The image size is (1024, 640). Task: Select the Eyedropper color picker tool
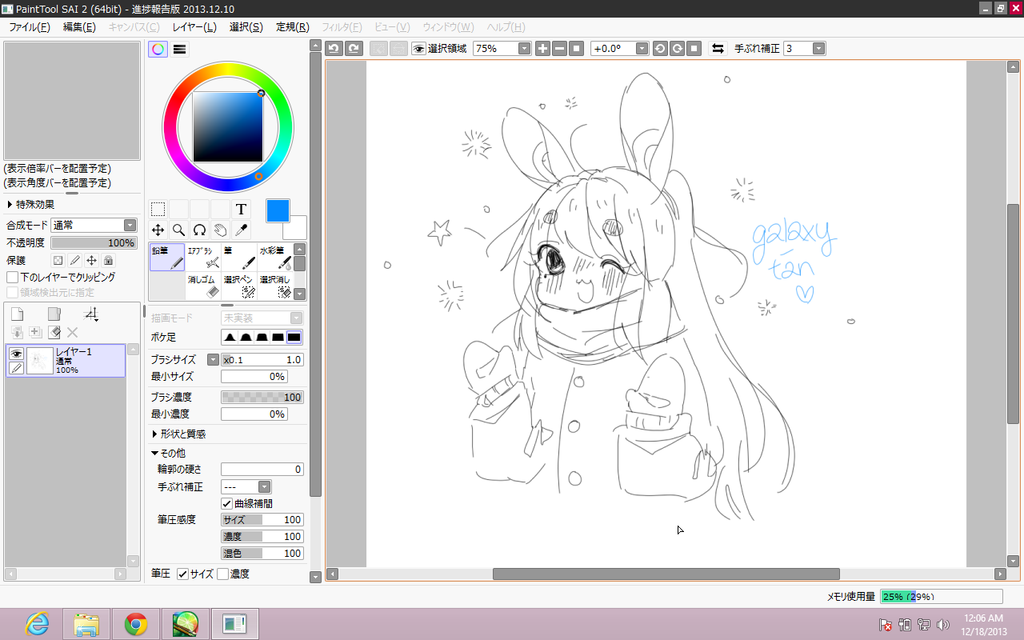[x=241, y=230]
